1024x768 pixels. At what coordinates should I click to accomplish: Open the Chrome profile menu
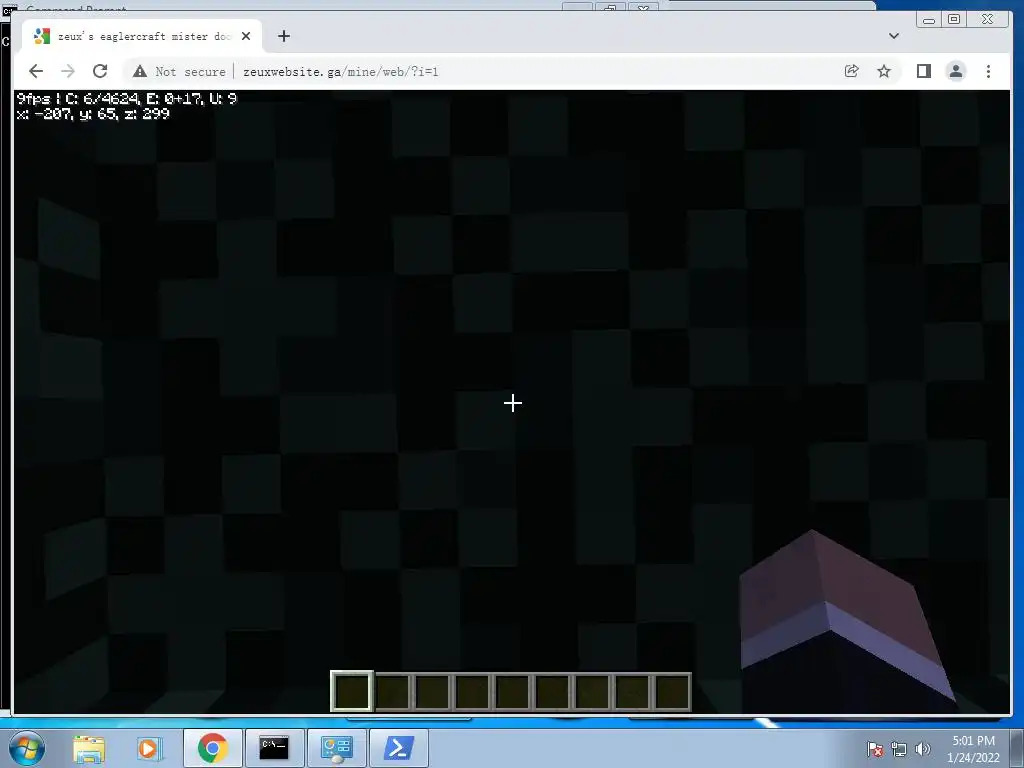click(x=956, y=71)
